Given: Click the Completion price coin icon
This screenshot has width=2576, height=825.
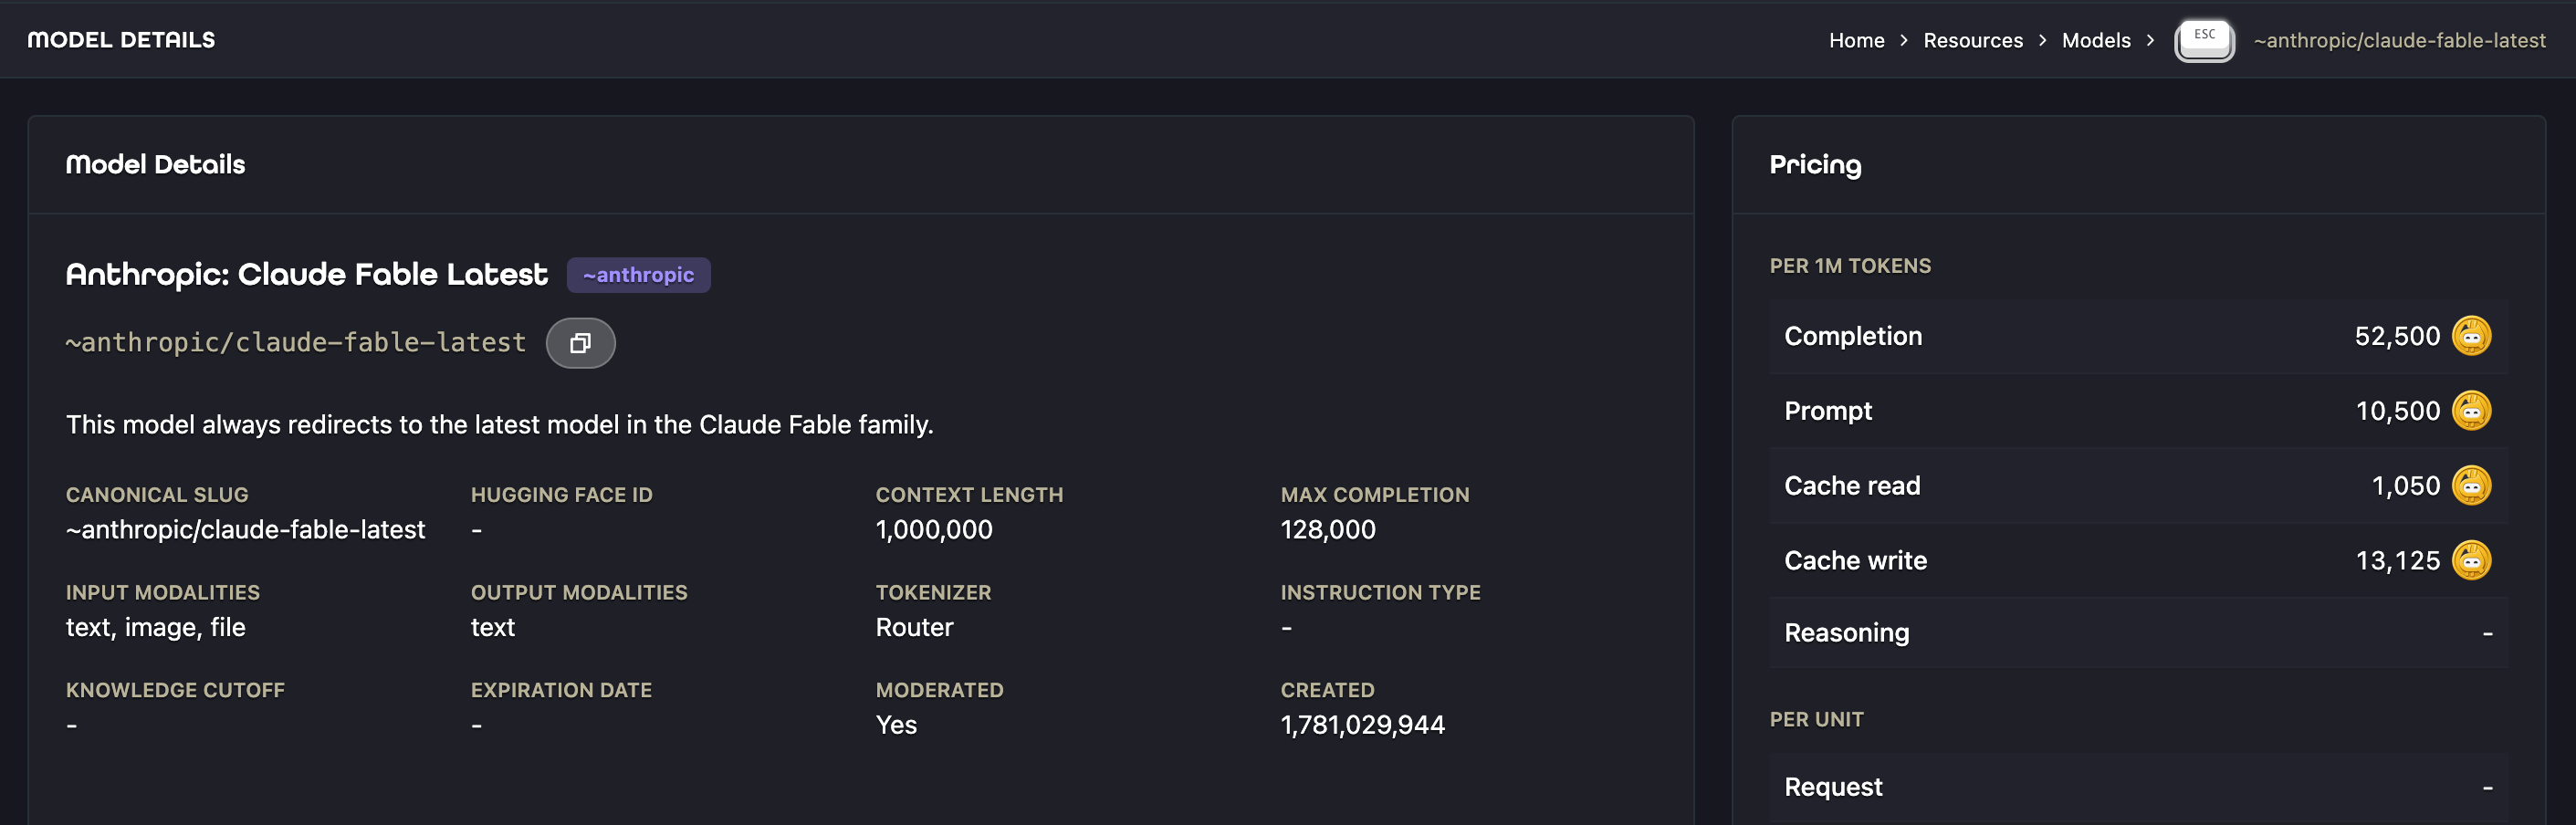Looking at the screenshot, I should [x=2471, y=336].
